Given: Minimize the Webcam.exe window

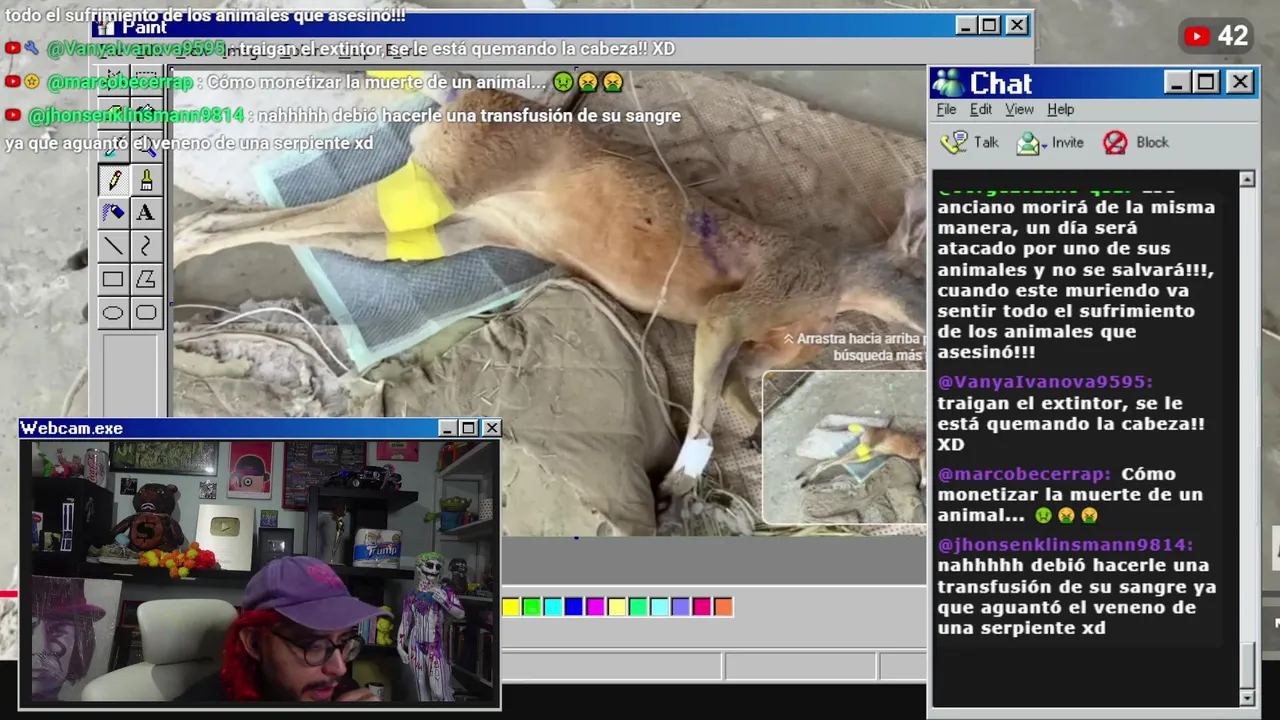Looking at the screenshot, I should (x=448, y=428).
